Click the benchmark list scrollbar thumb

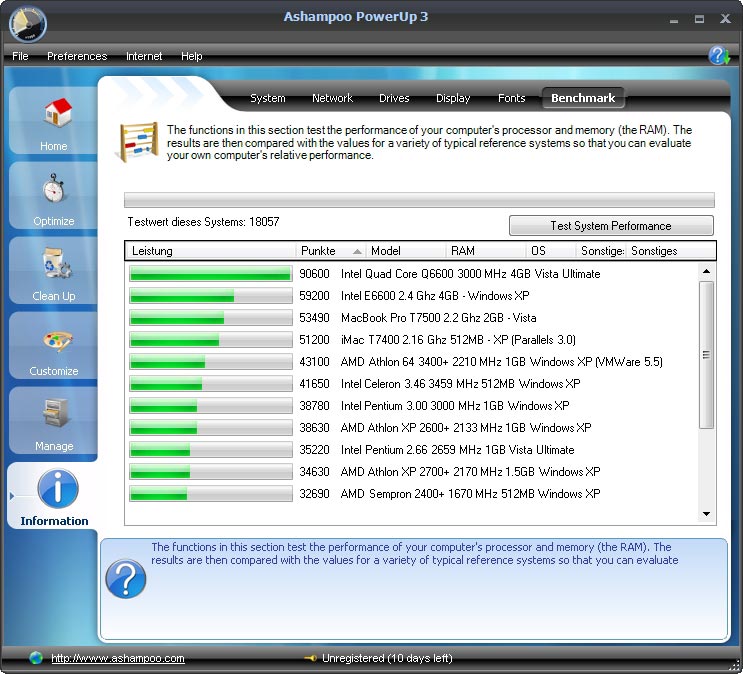706,355
